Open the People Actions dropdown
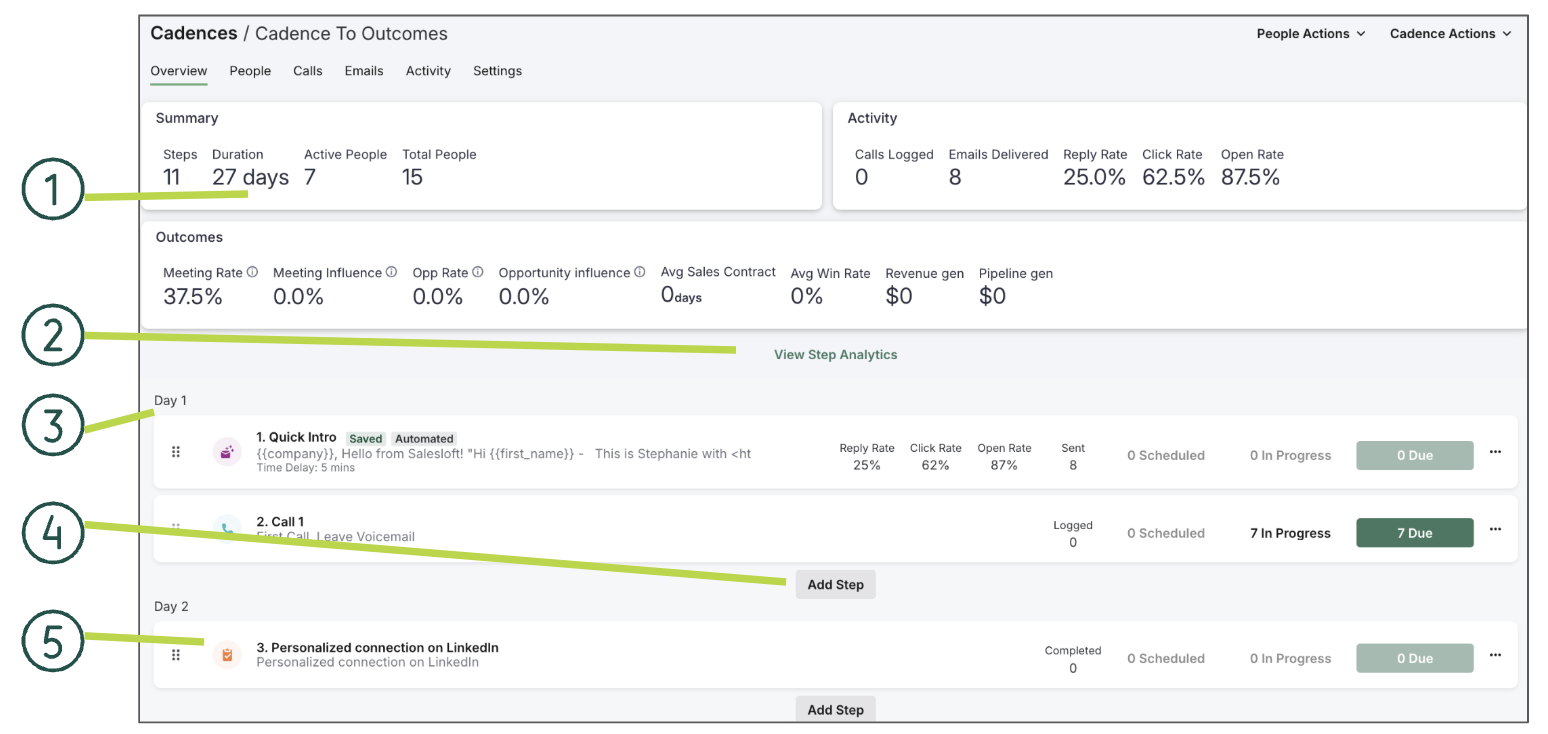1548x734 pixels. pos(1311,33)
